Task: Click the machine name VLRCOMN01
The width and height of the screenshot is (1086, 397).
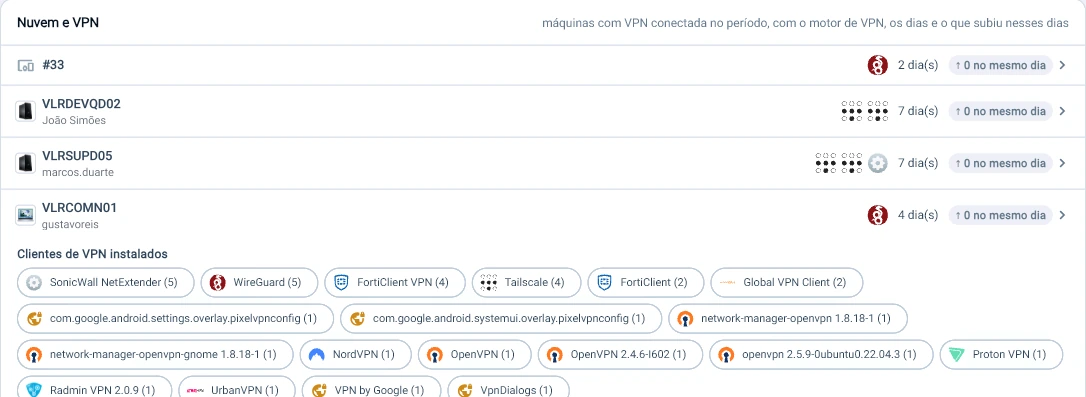Action: tap(80, 208)
